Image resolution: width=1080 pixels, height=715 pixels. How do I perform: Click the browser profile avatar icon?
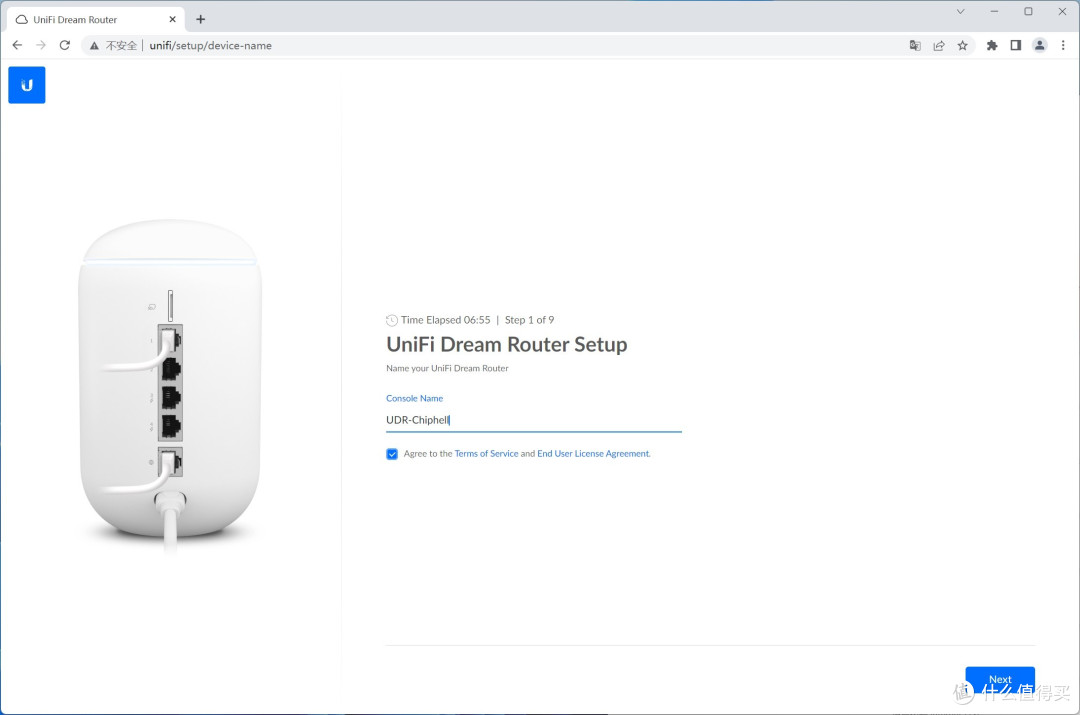pyautogui.click(x=1039, y=45)
